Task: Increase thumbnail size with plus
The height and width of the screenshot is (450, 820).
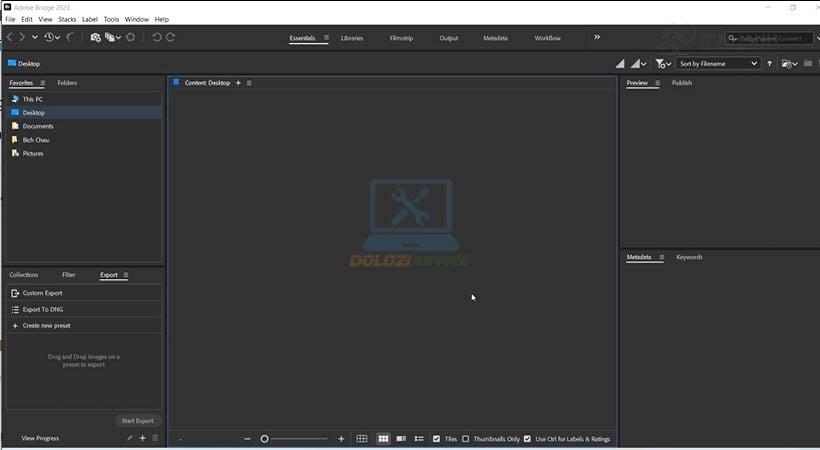Action: (341, 439)
